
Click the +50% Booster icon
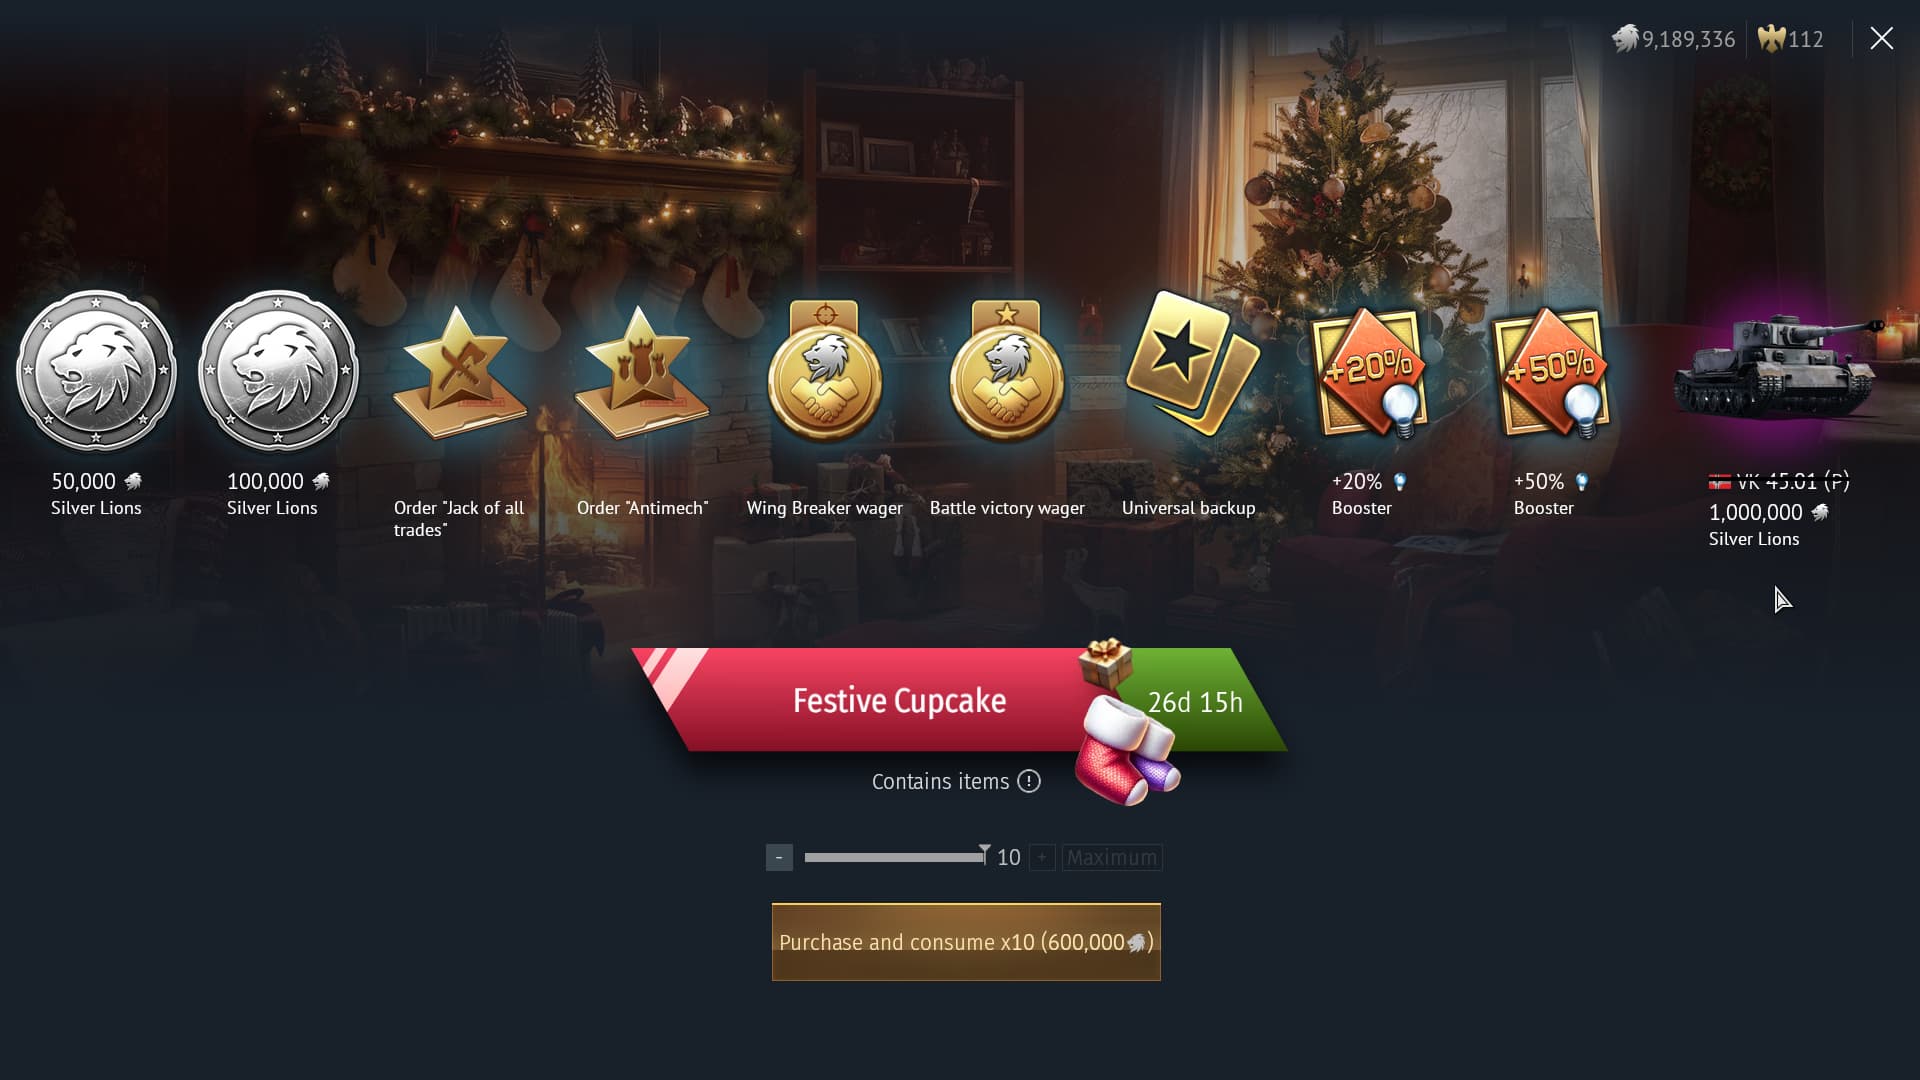point(1552,373)
